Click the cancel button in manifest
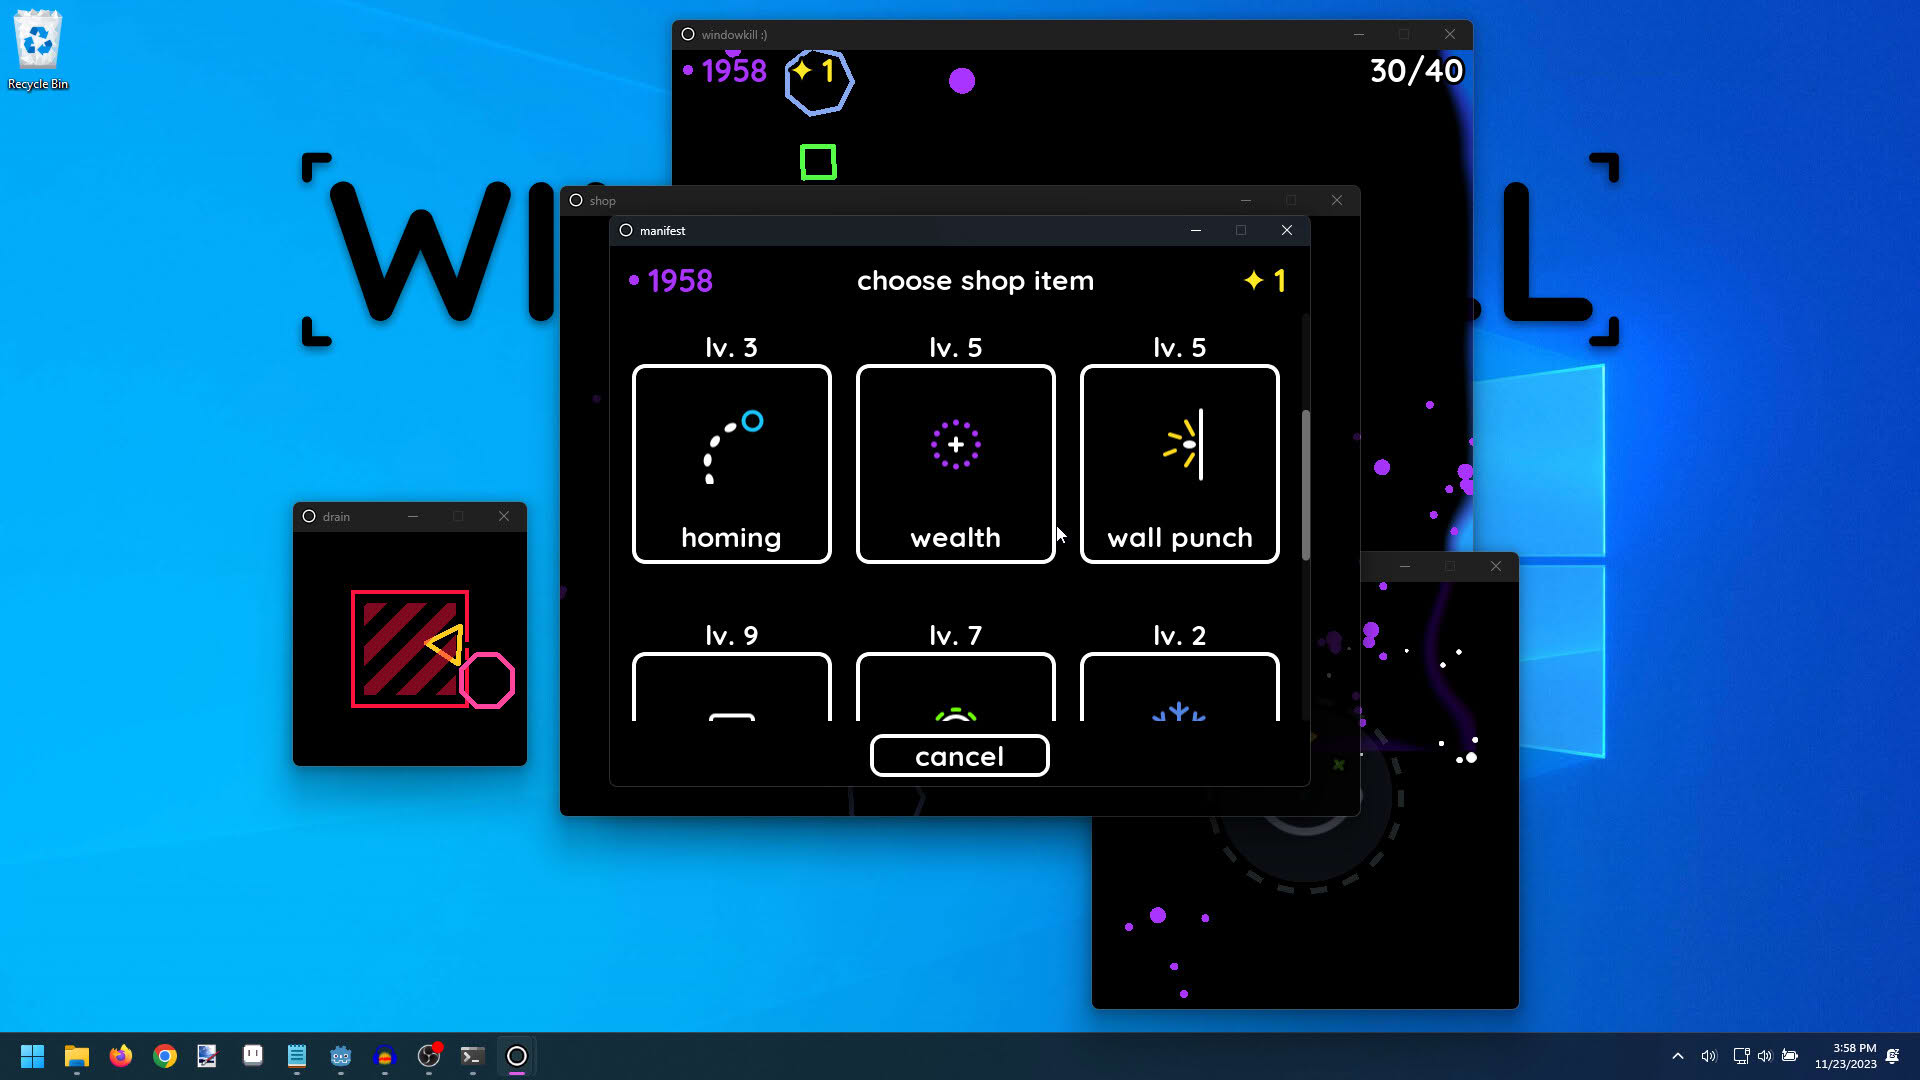 (959, 756)
